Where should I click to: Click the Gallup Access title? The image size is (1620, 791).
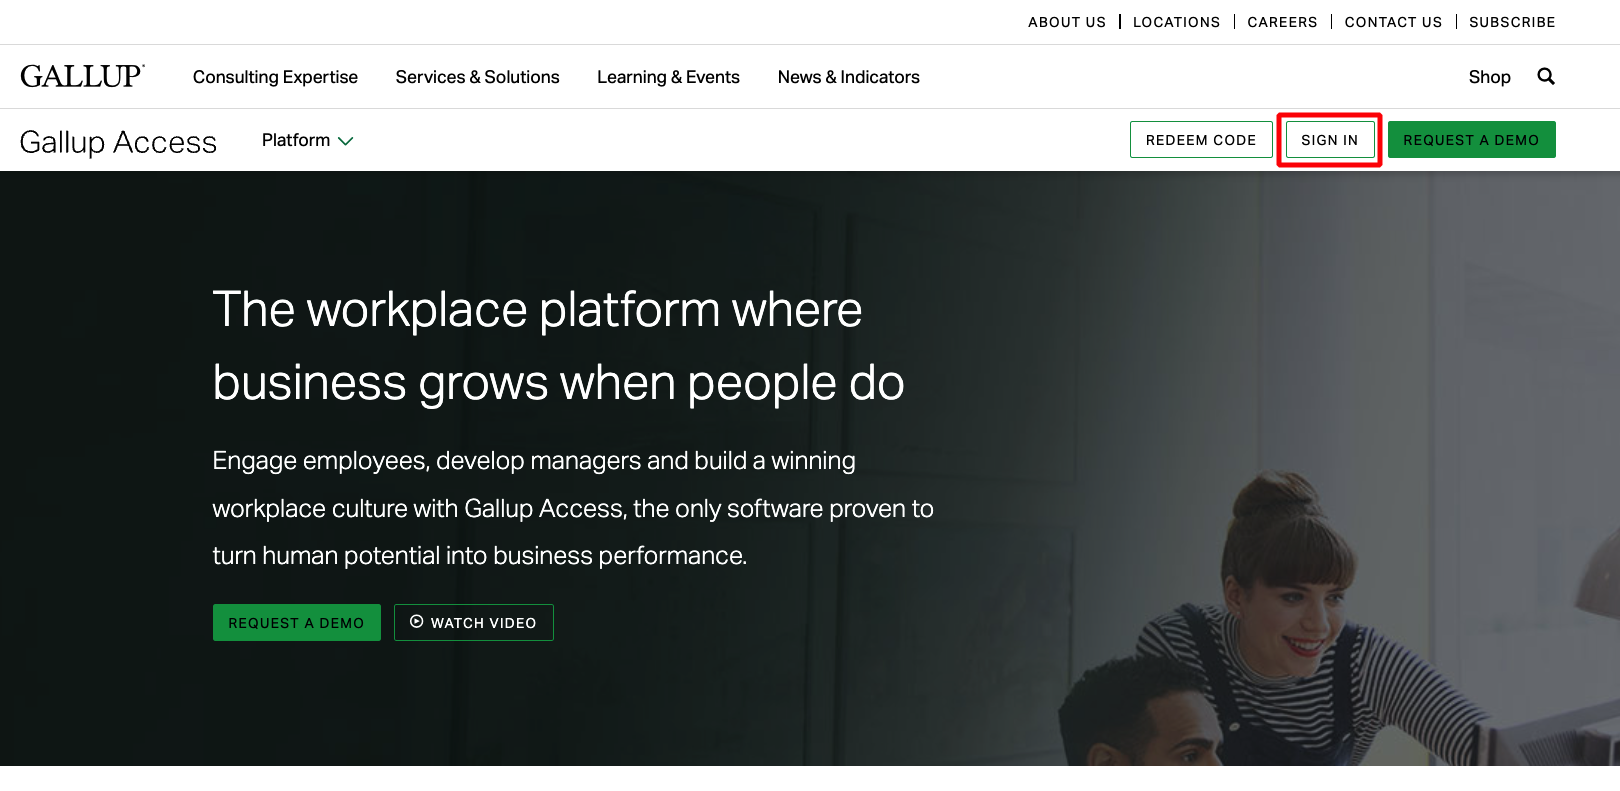coord(118,142)
